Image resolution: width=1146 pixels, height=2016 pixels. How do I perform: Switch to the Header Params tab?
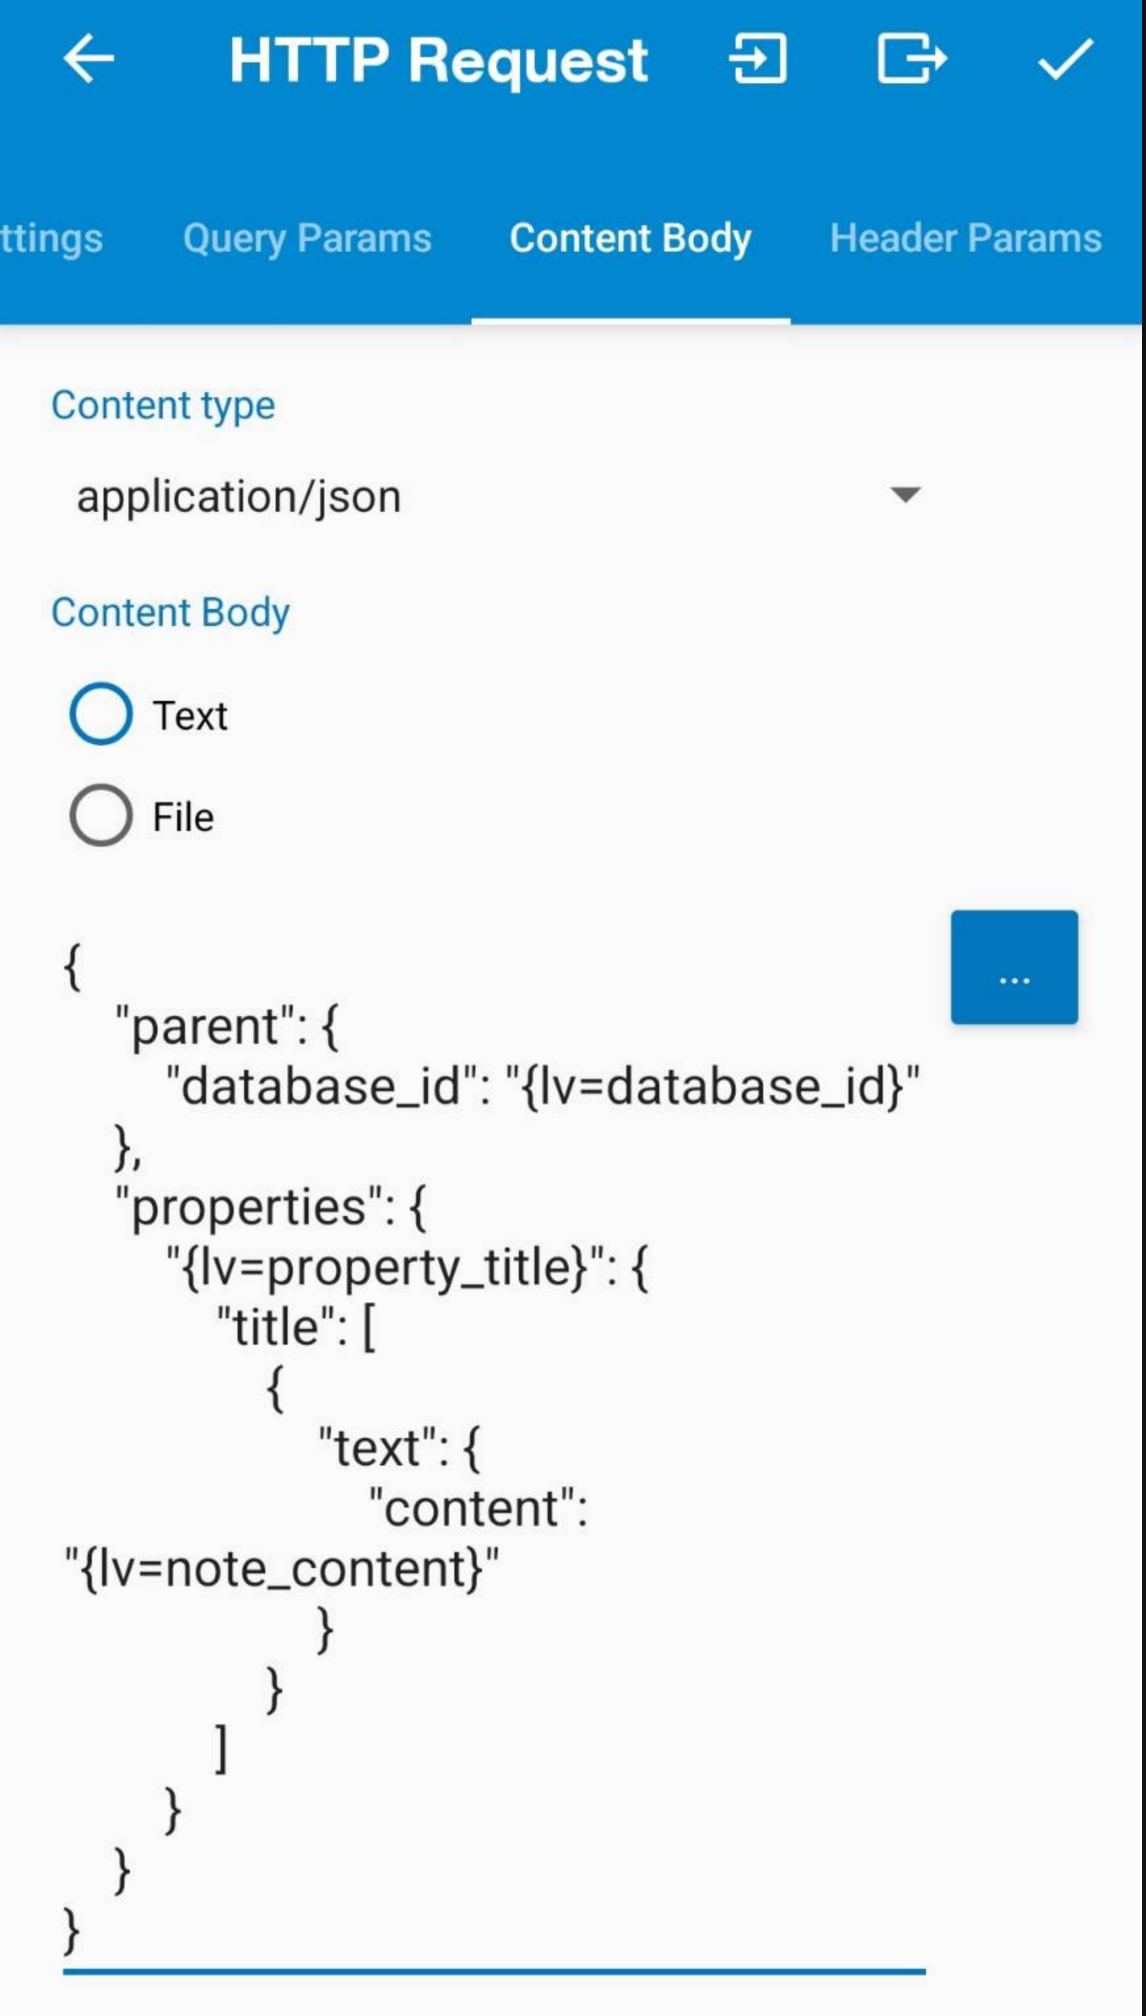click(x=965, y=239)
